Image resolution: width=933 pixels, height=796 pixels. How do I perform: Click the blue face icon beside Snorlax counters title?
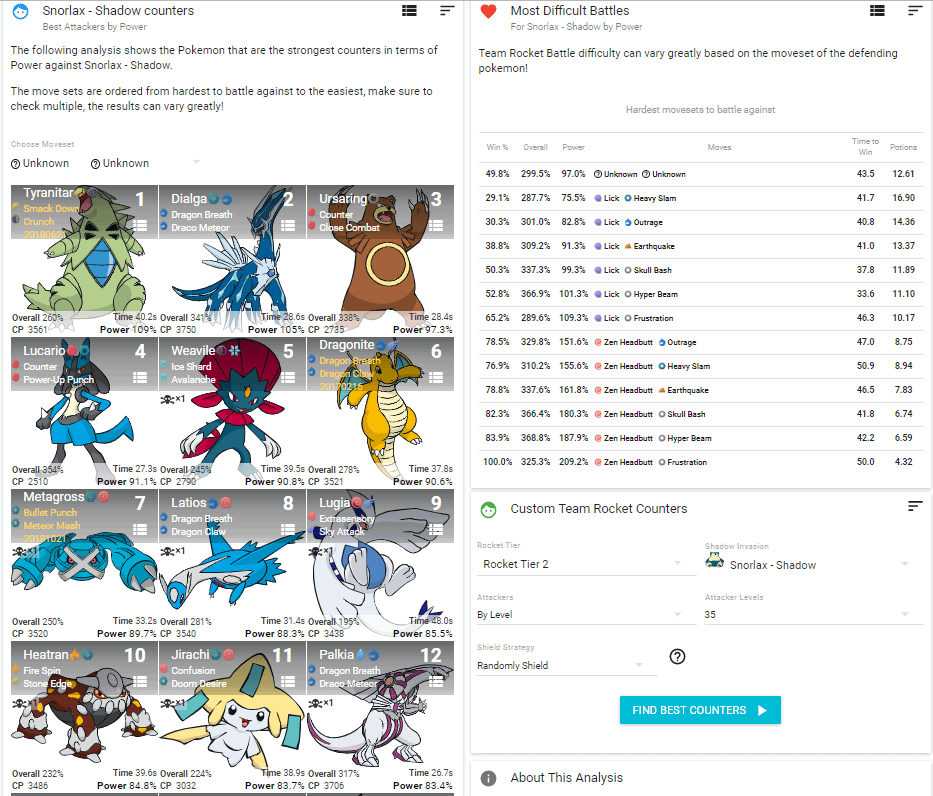tap(21, 11)
